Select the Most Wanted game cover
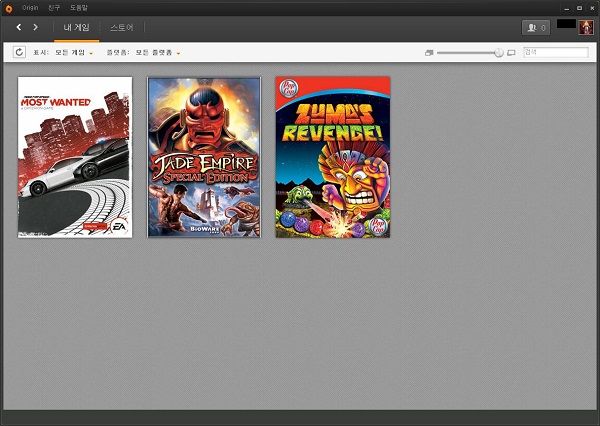The image size is (600, 426). (x=75, y=157)
